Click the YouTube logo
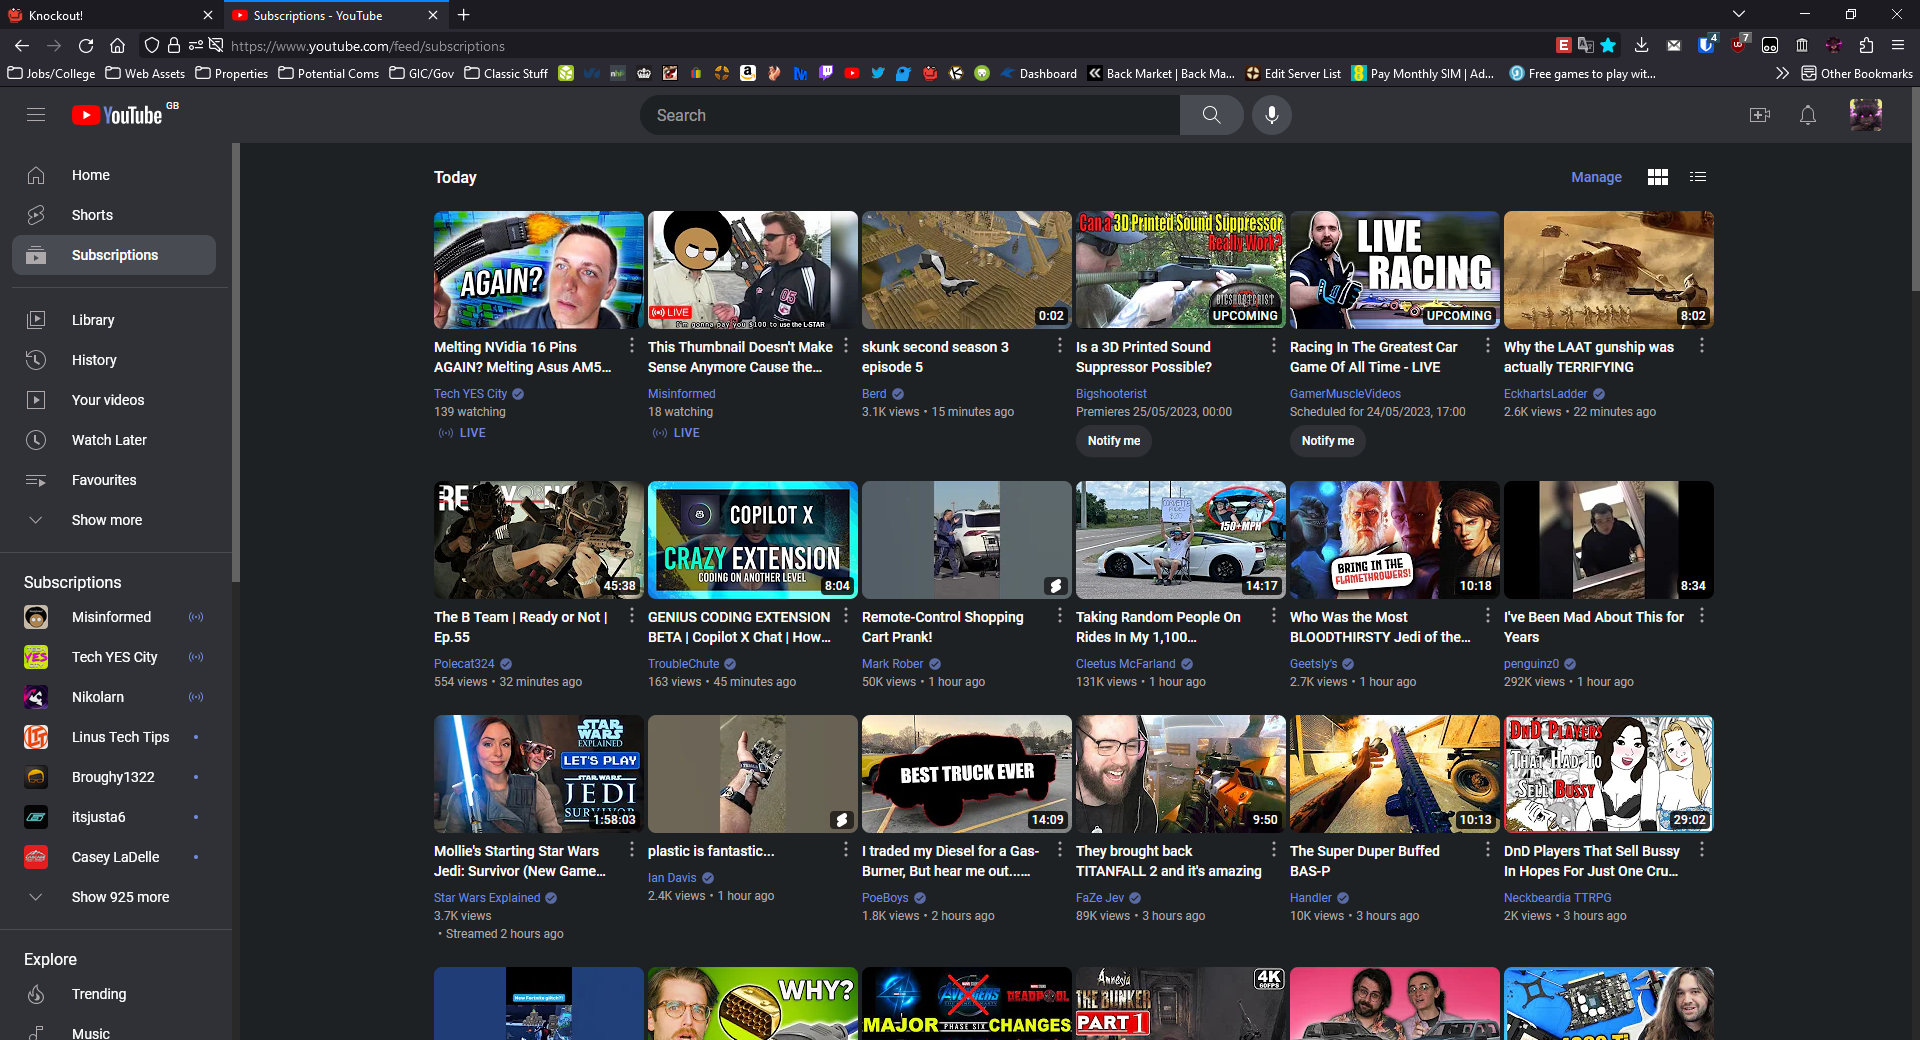The image size is (1920, 1040). point(118,115)
